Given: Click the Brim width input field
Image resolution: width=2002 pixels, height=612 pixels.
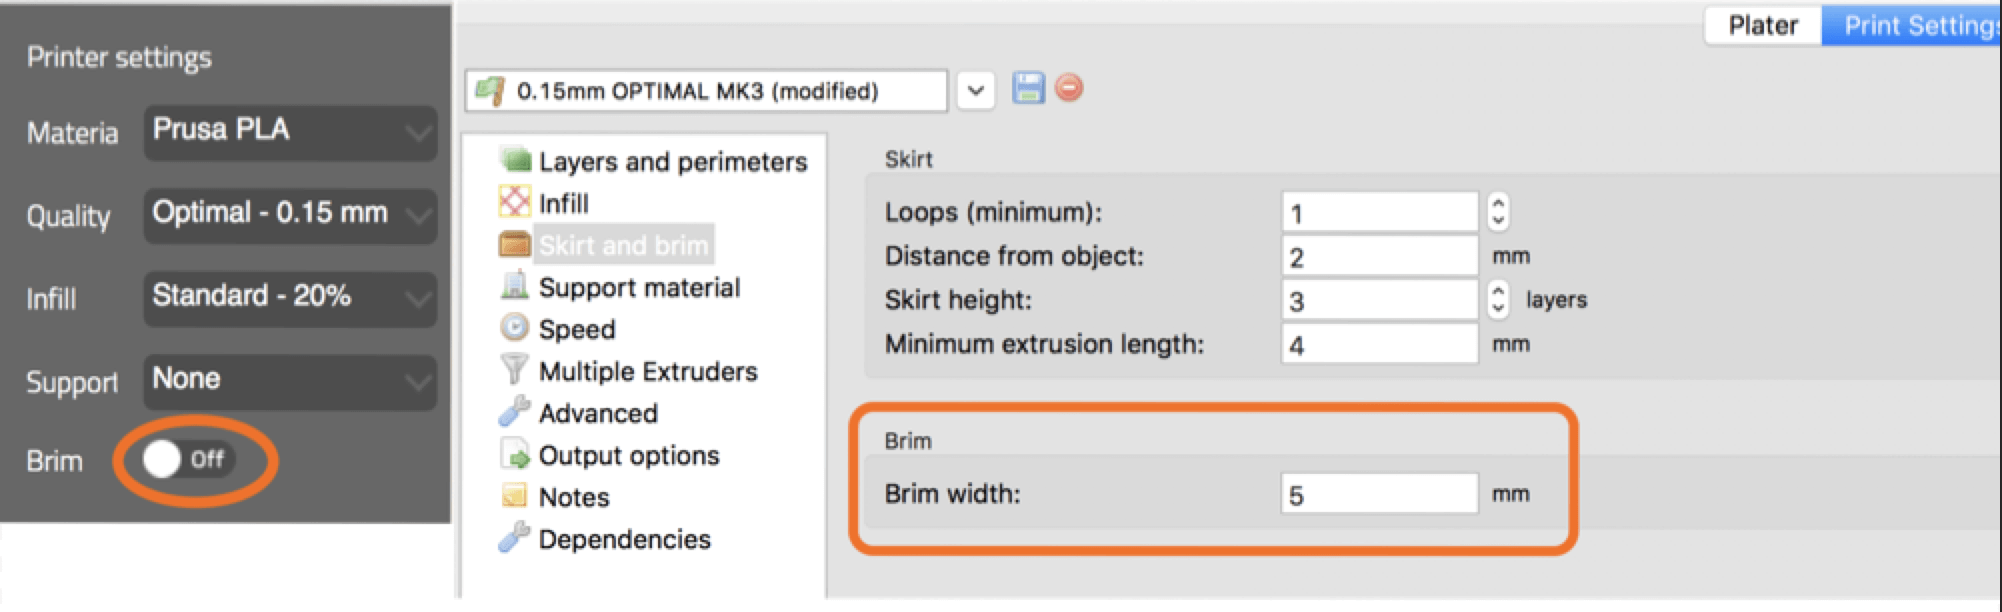Looking at the screenshot, I should tap(1379, 494).
